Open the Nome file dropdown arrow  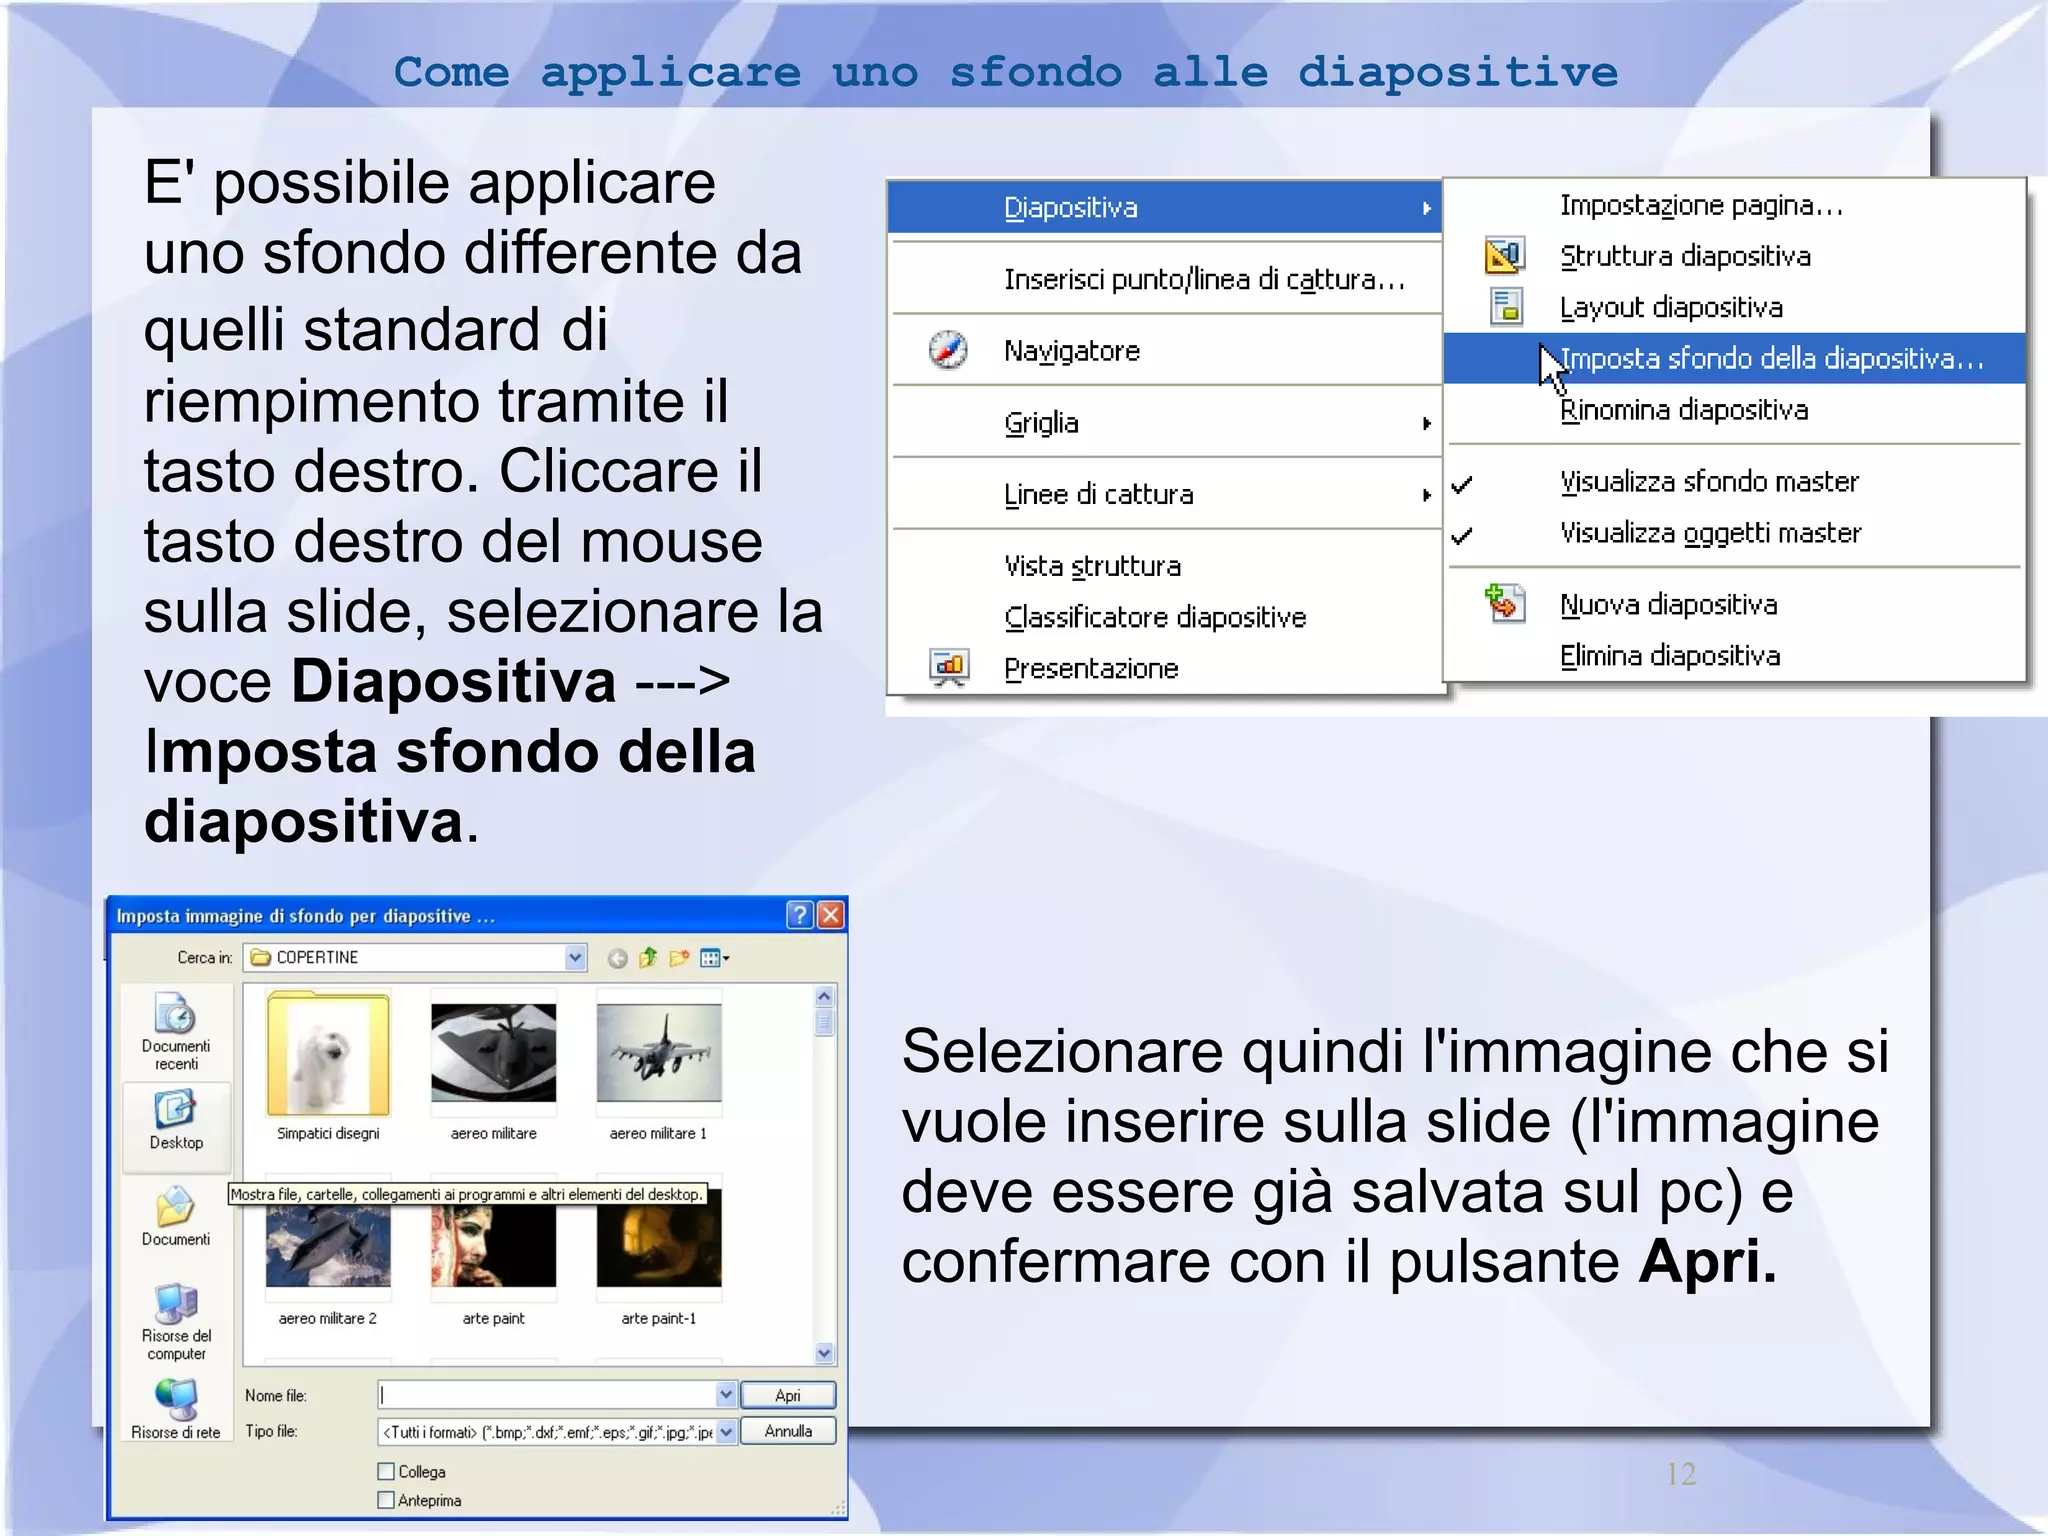pos(726,1395)
